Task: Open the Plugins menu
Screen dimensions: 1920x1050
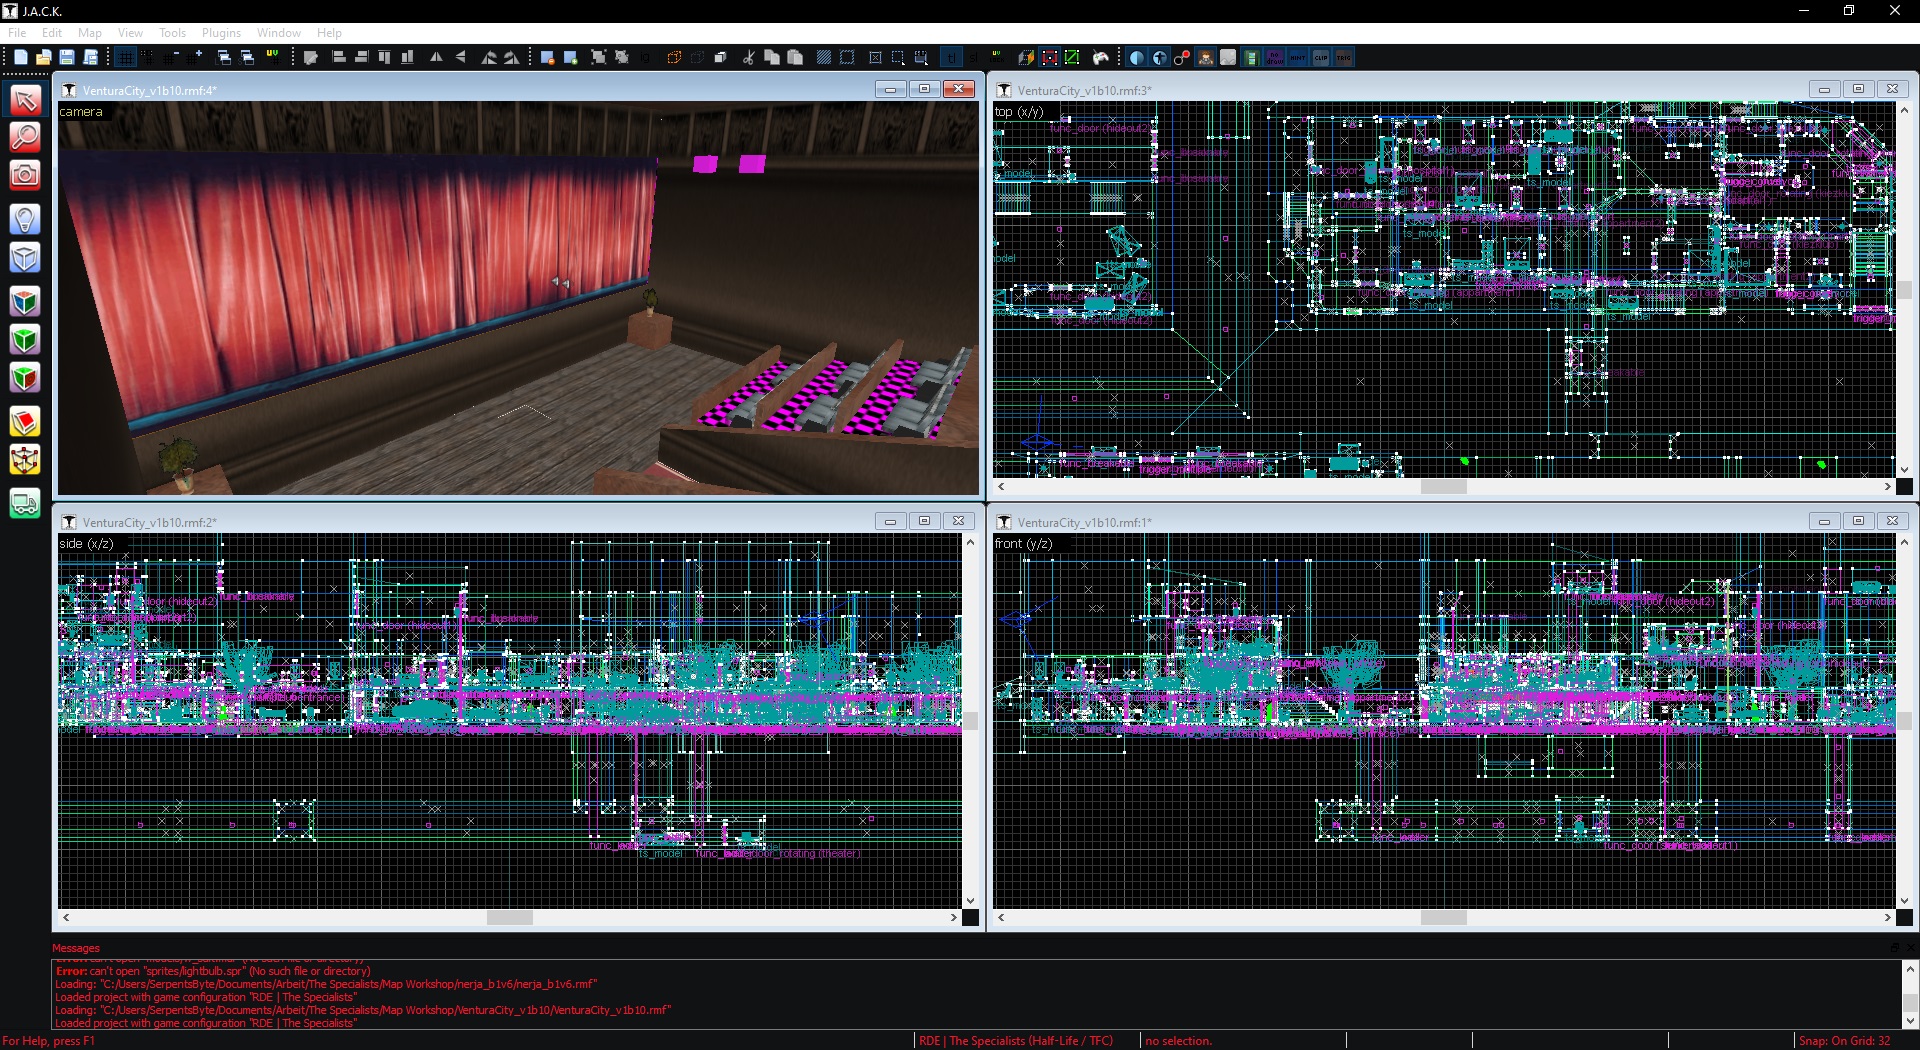Action: 221,33
